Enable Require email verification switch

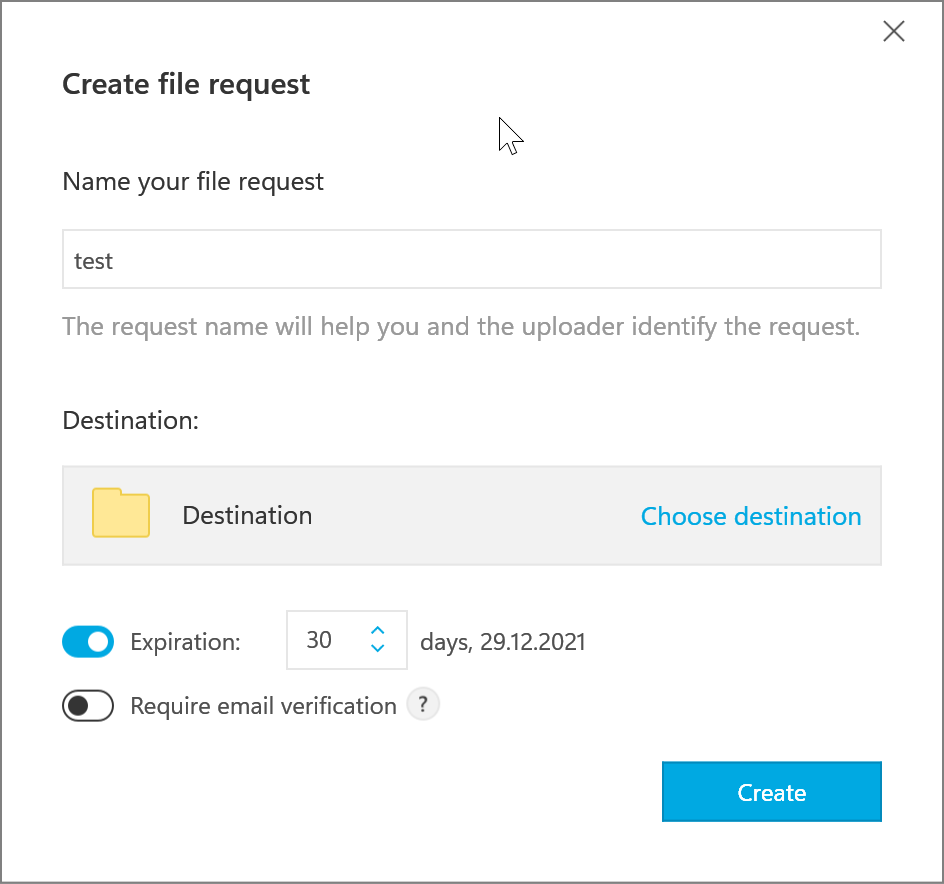coord(88,705)
